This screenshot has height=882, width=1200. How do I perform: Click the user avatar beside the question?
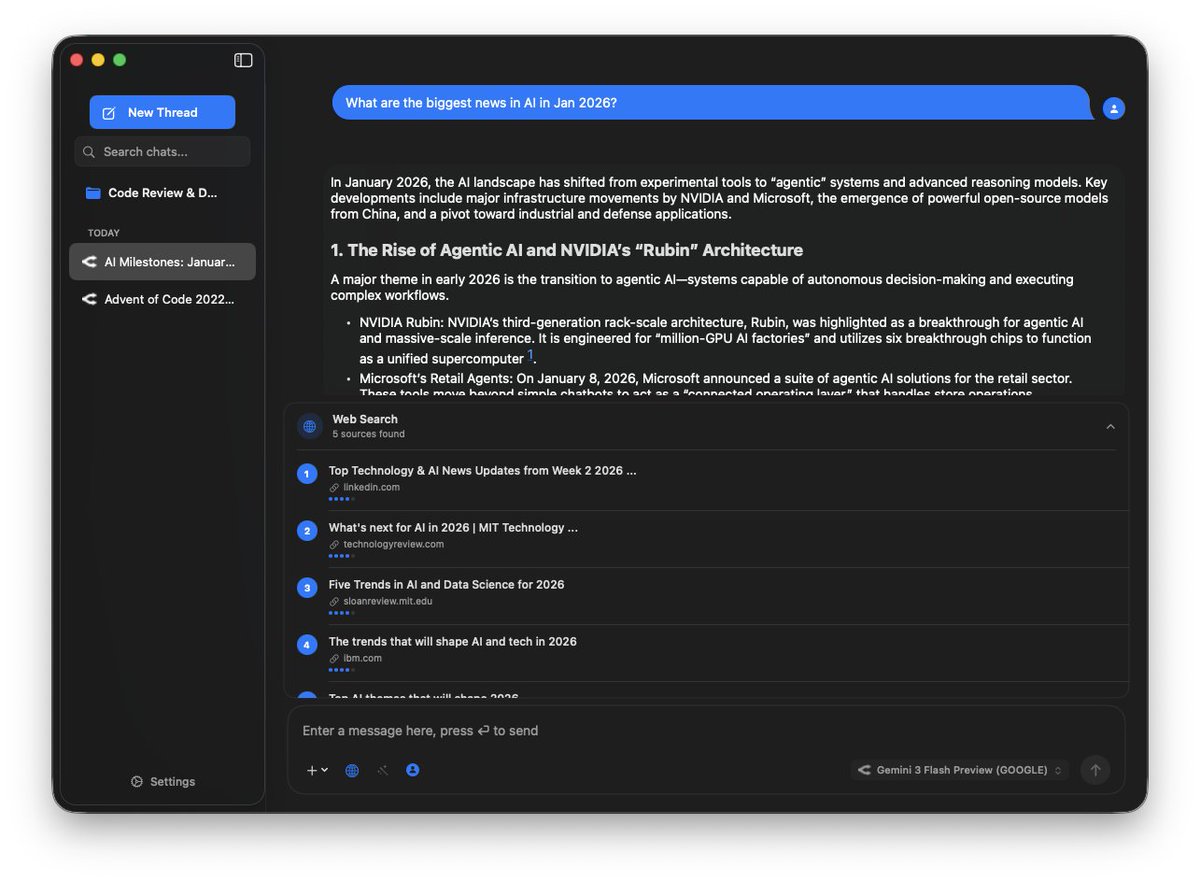coord(1114,109)
